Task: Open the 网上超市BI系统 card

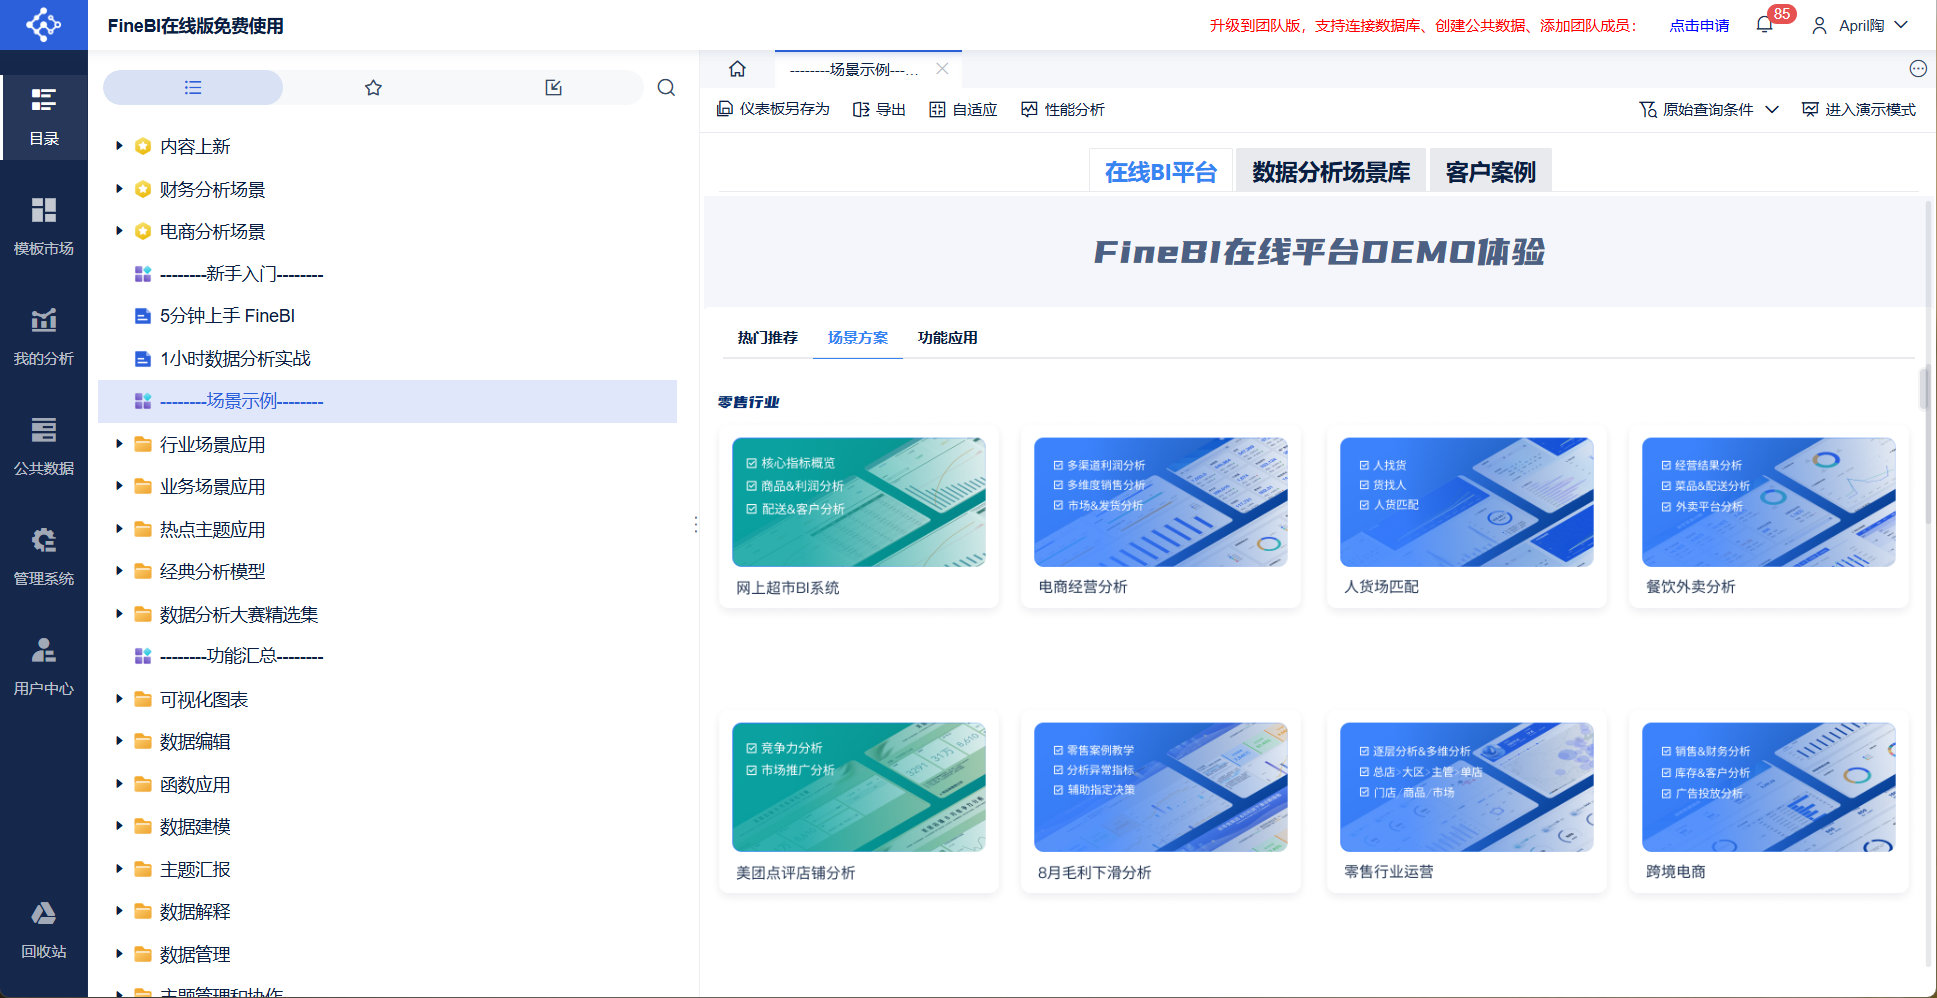Action: click(859, 518)
